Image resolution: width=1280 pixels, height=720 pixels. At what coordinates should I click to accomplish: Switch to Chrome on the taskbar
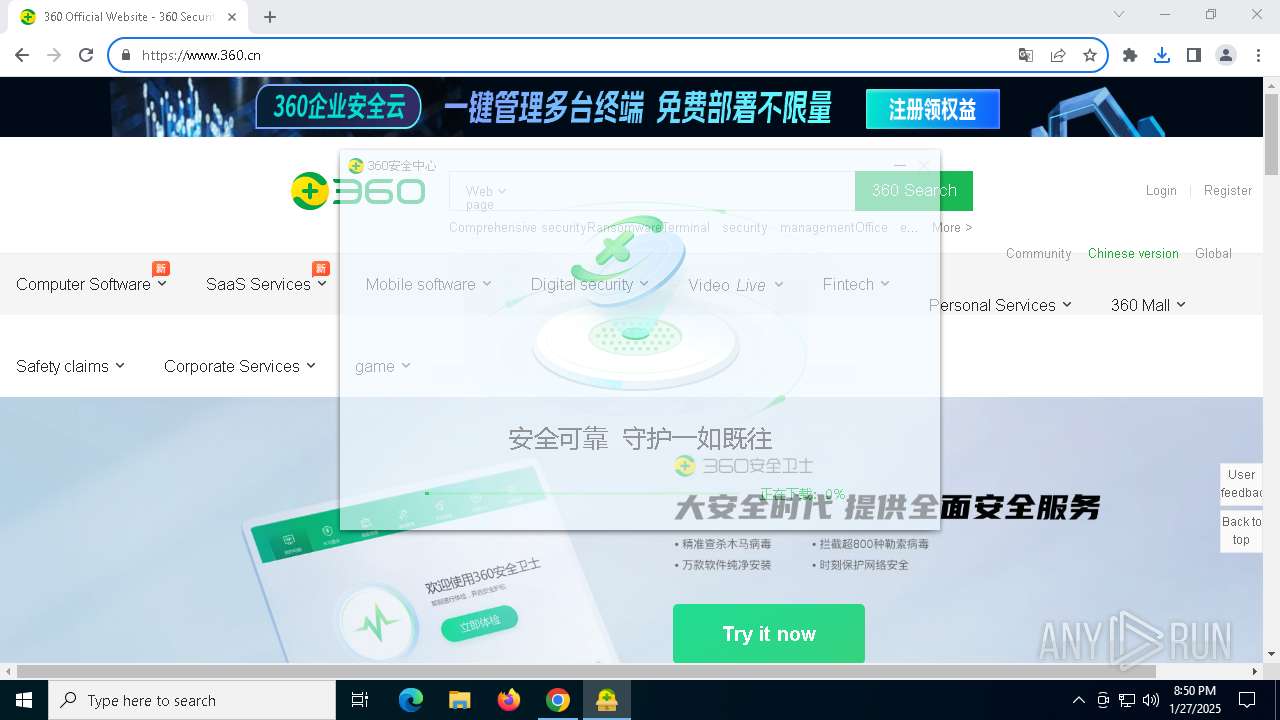[558, 700]
